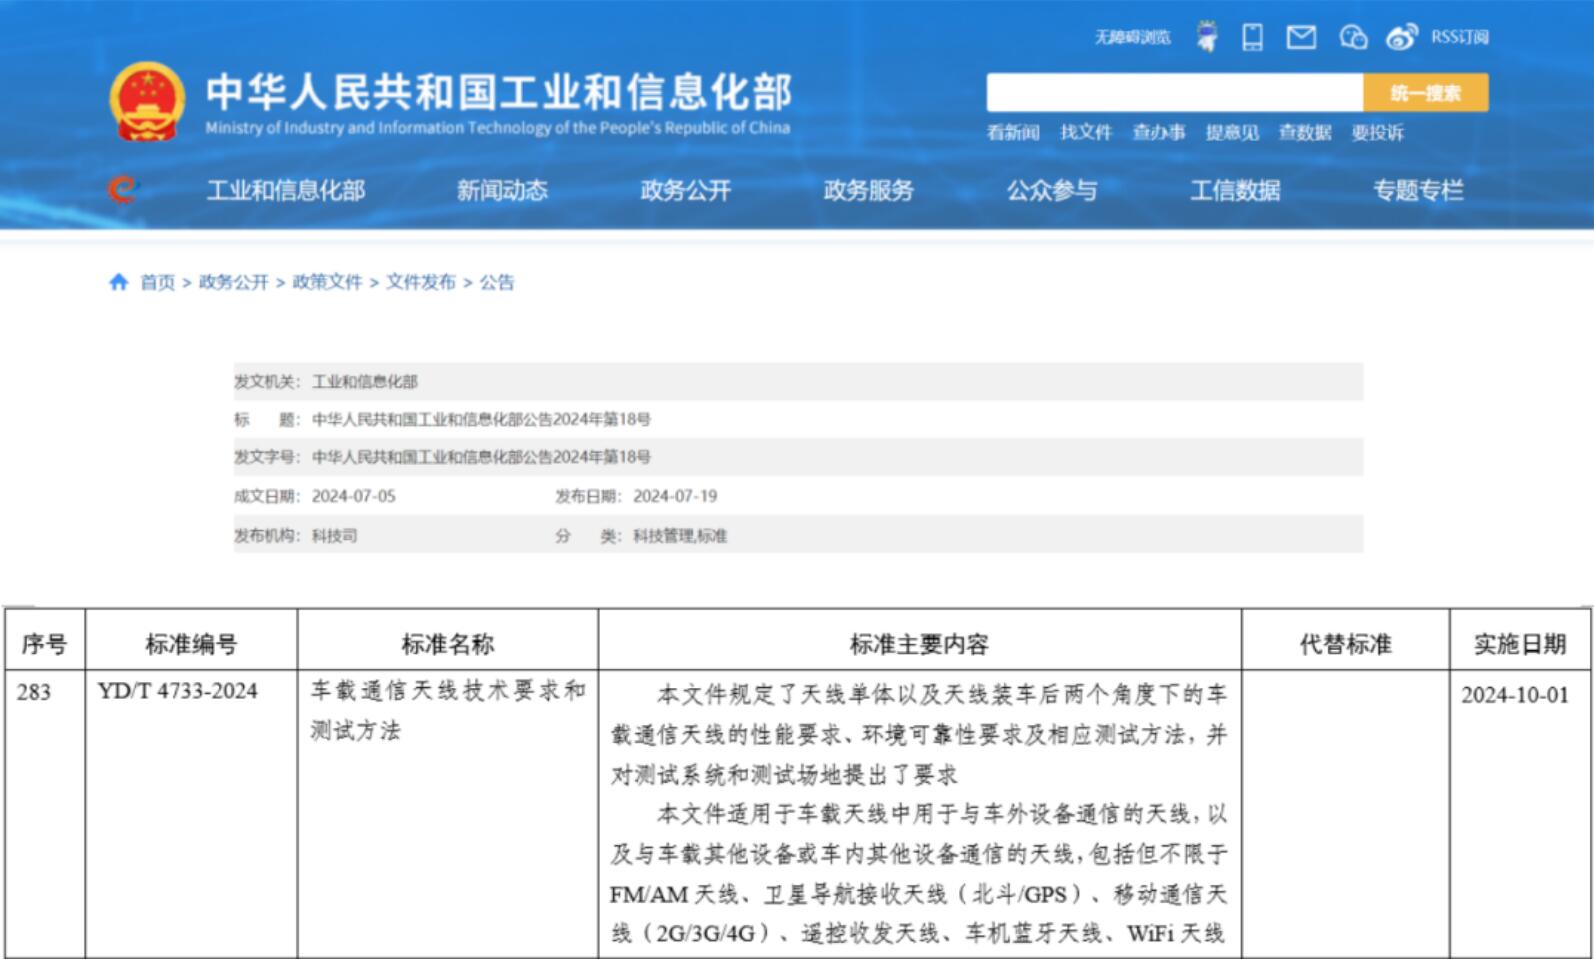Open the 专题专栏 nav menu
The image size is (1594, 959).
[x=1418, y=190]
